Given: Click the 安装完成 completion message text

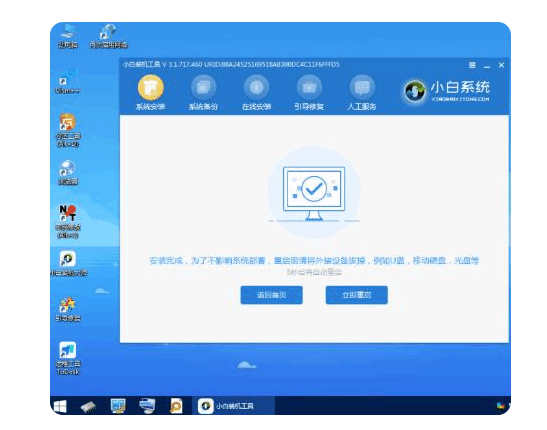Looking at the screenshot, I should pyautogui.click(x=314, y=261).
